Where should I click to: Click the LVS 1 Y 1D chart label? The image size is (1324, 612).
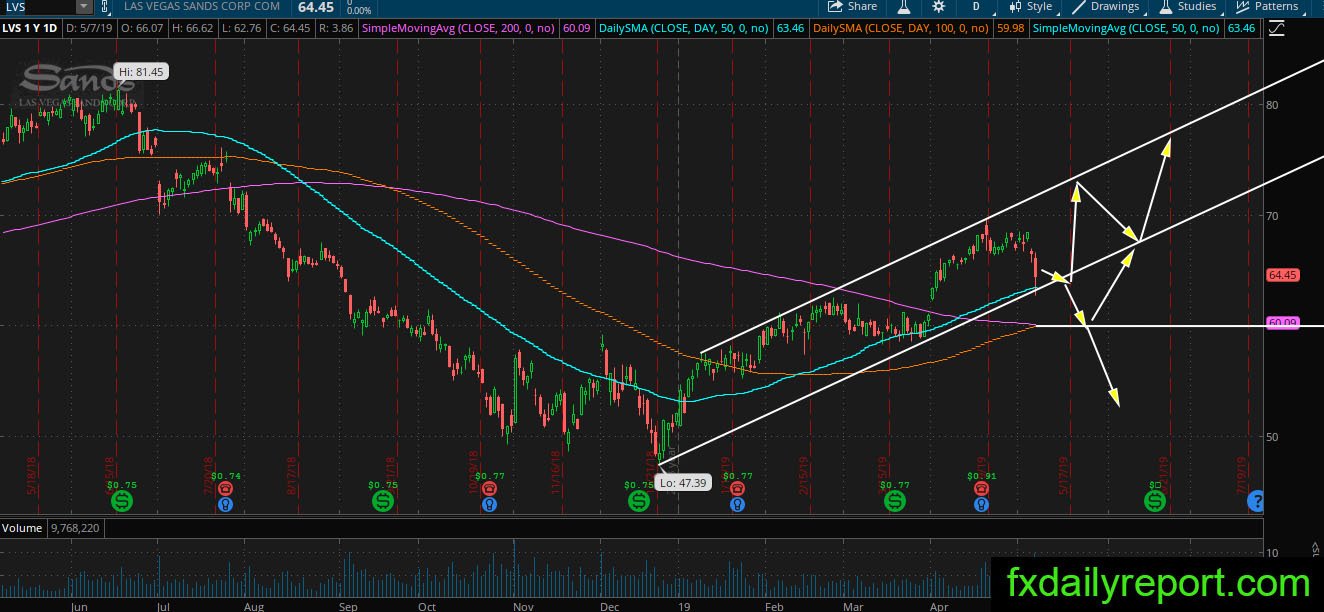(x=30, y=29)
